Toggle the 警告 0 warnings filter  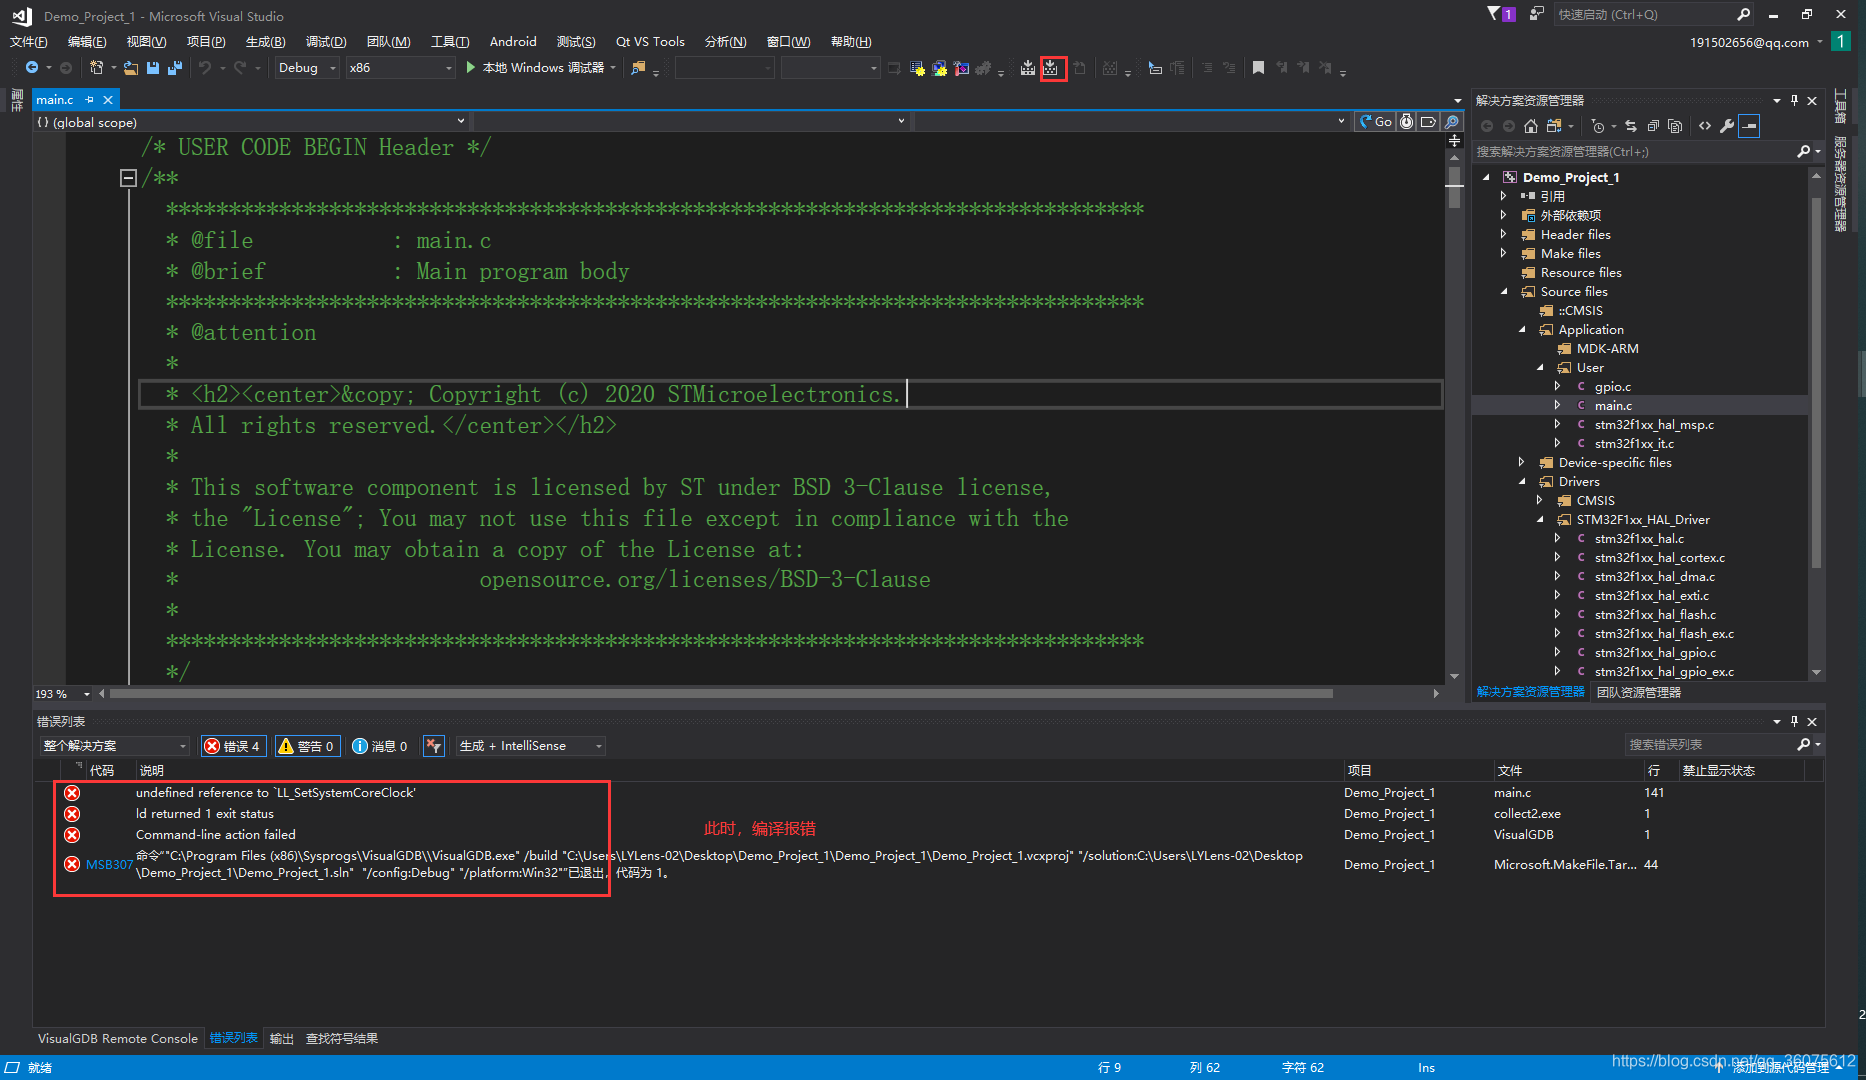[x=307, y=745]
